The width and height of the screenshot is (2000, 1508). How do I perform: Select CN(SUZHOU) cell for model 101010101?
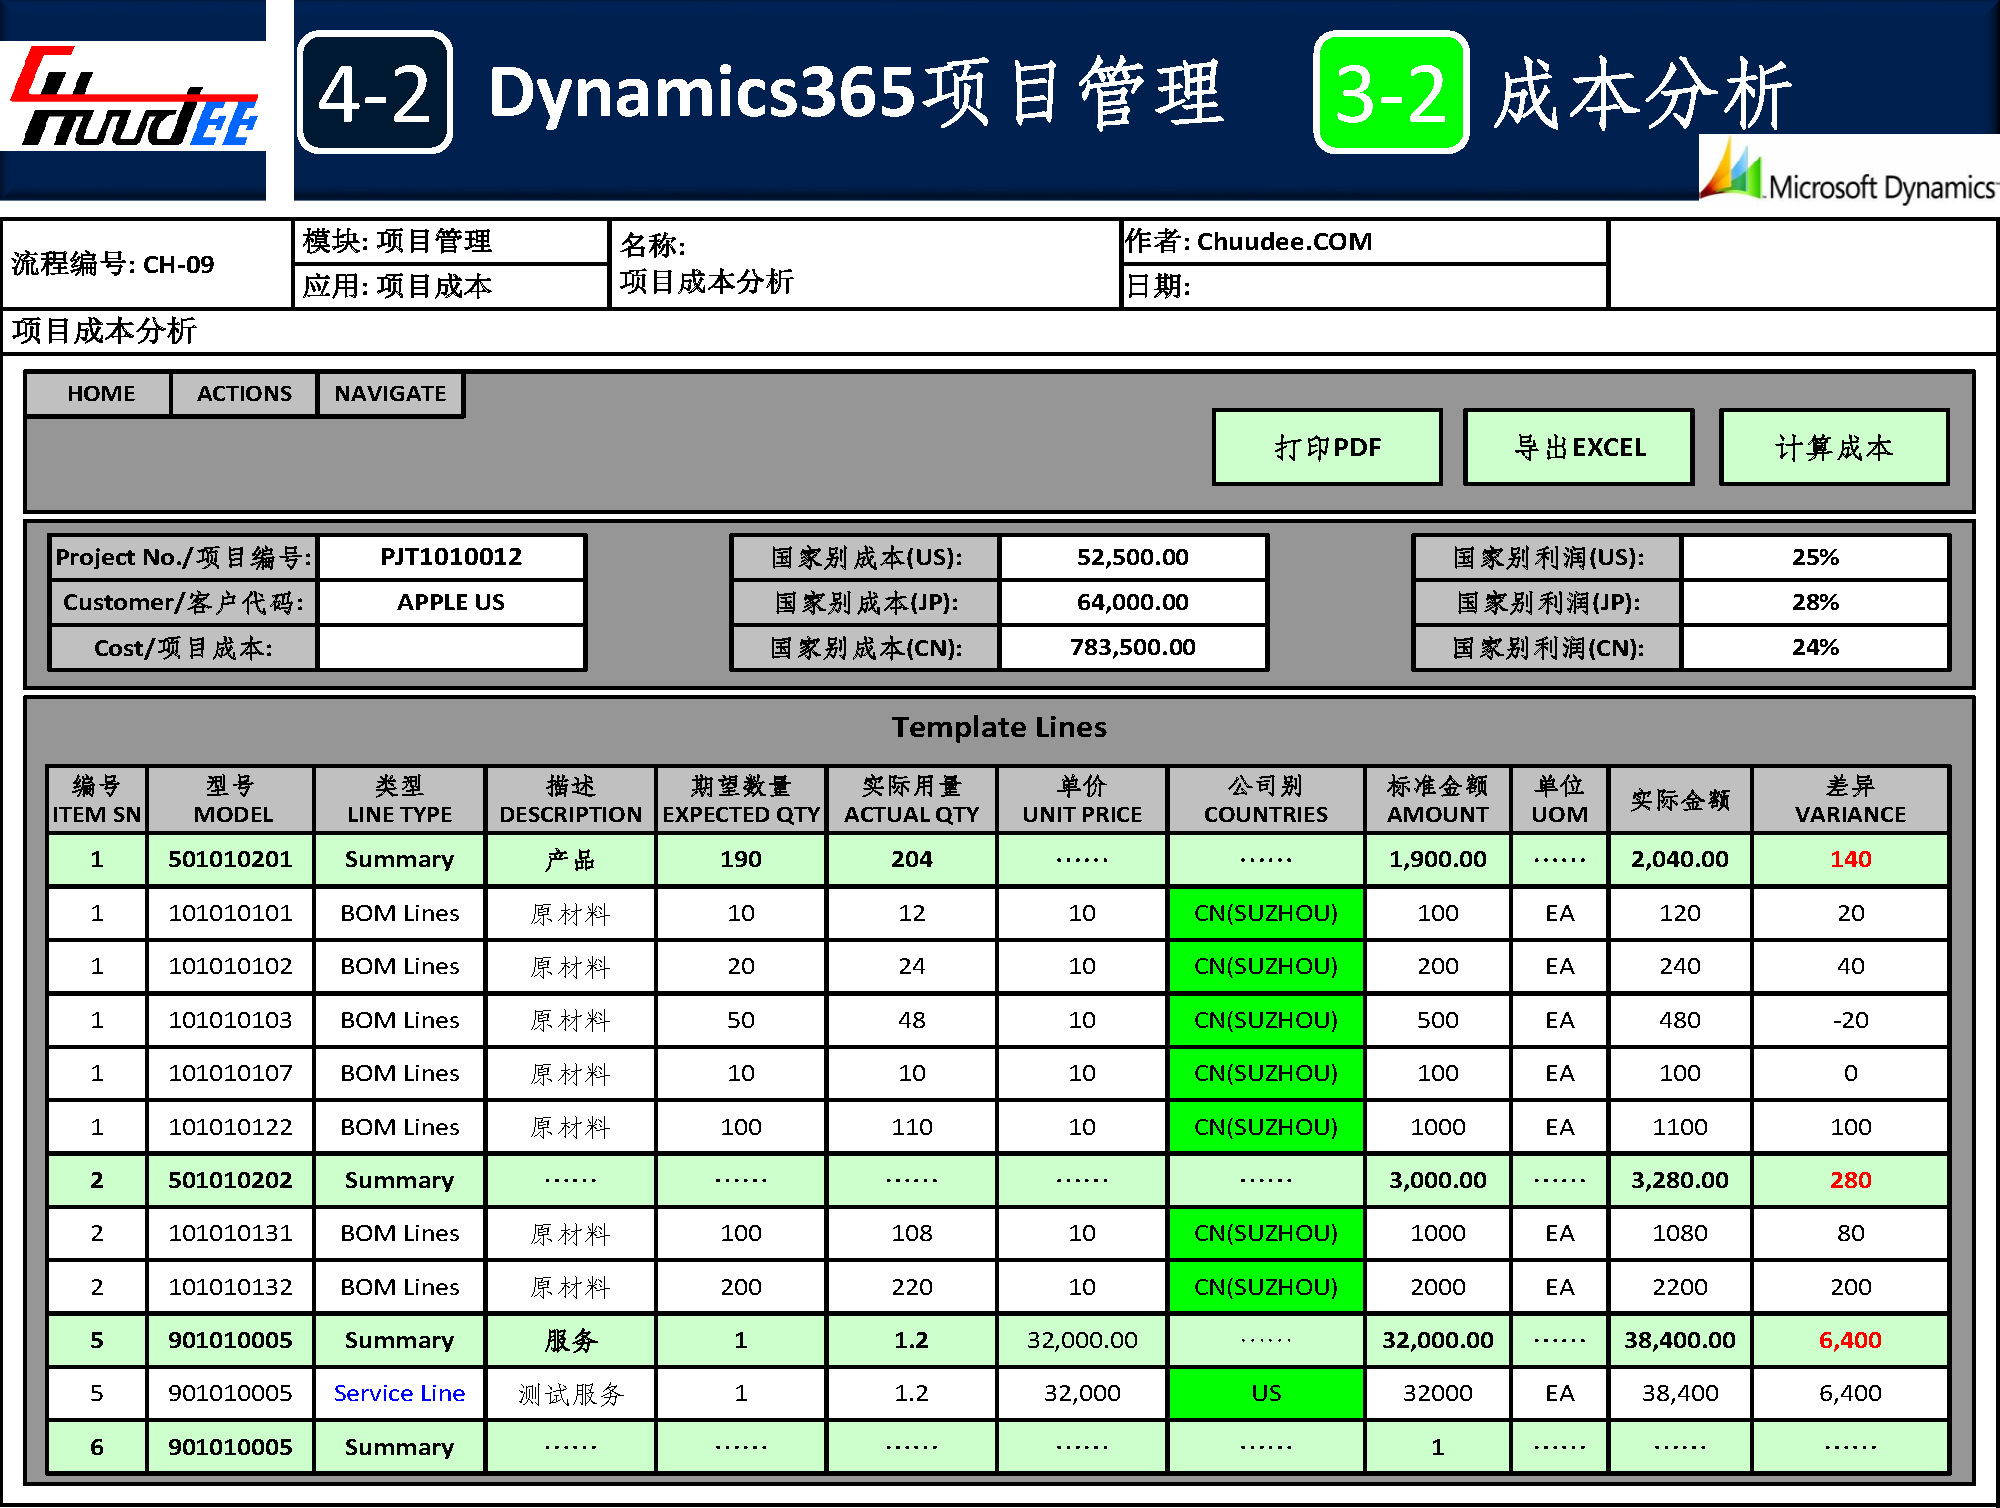(1265, 913)
